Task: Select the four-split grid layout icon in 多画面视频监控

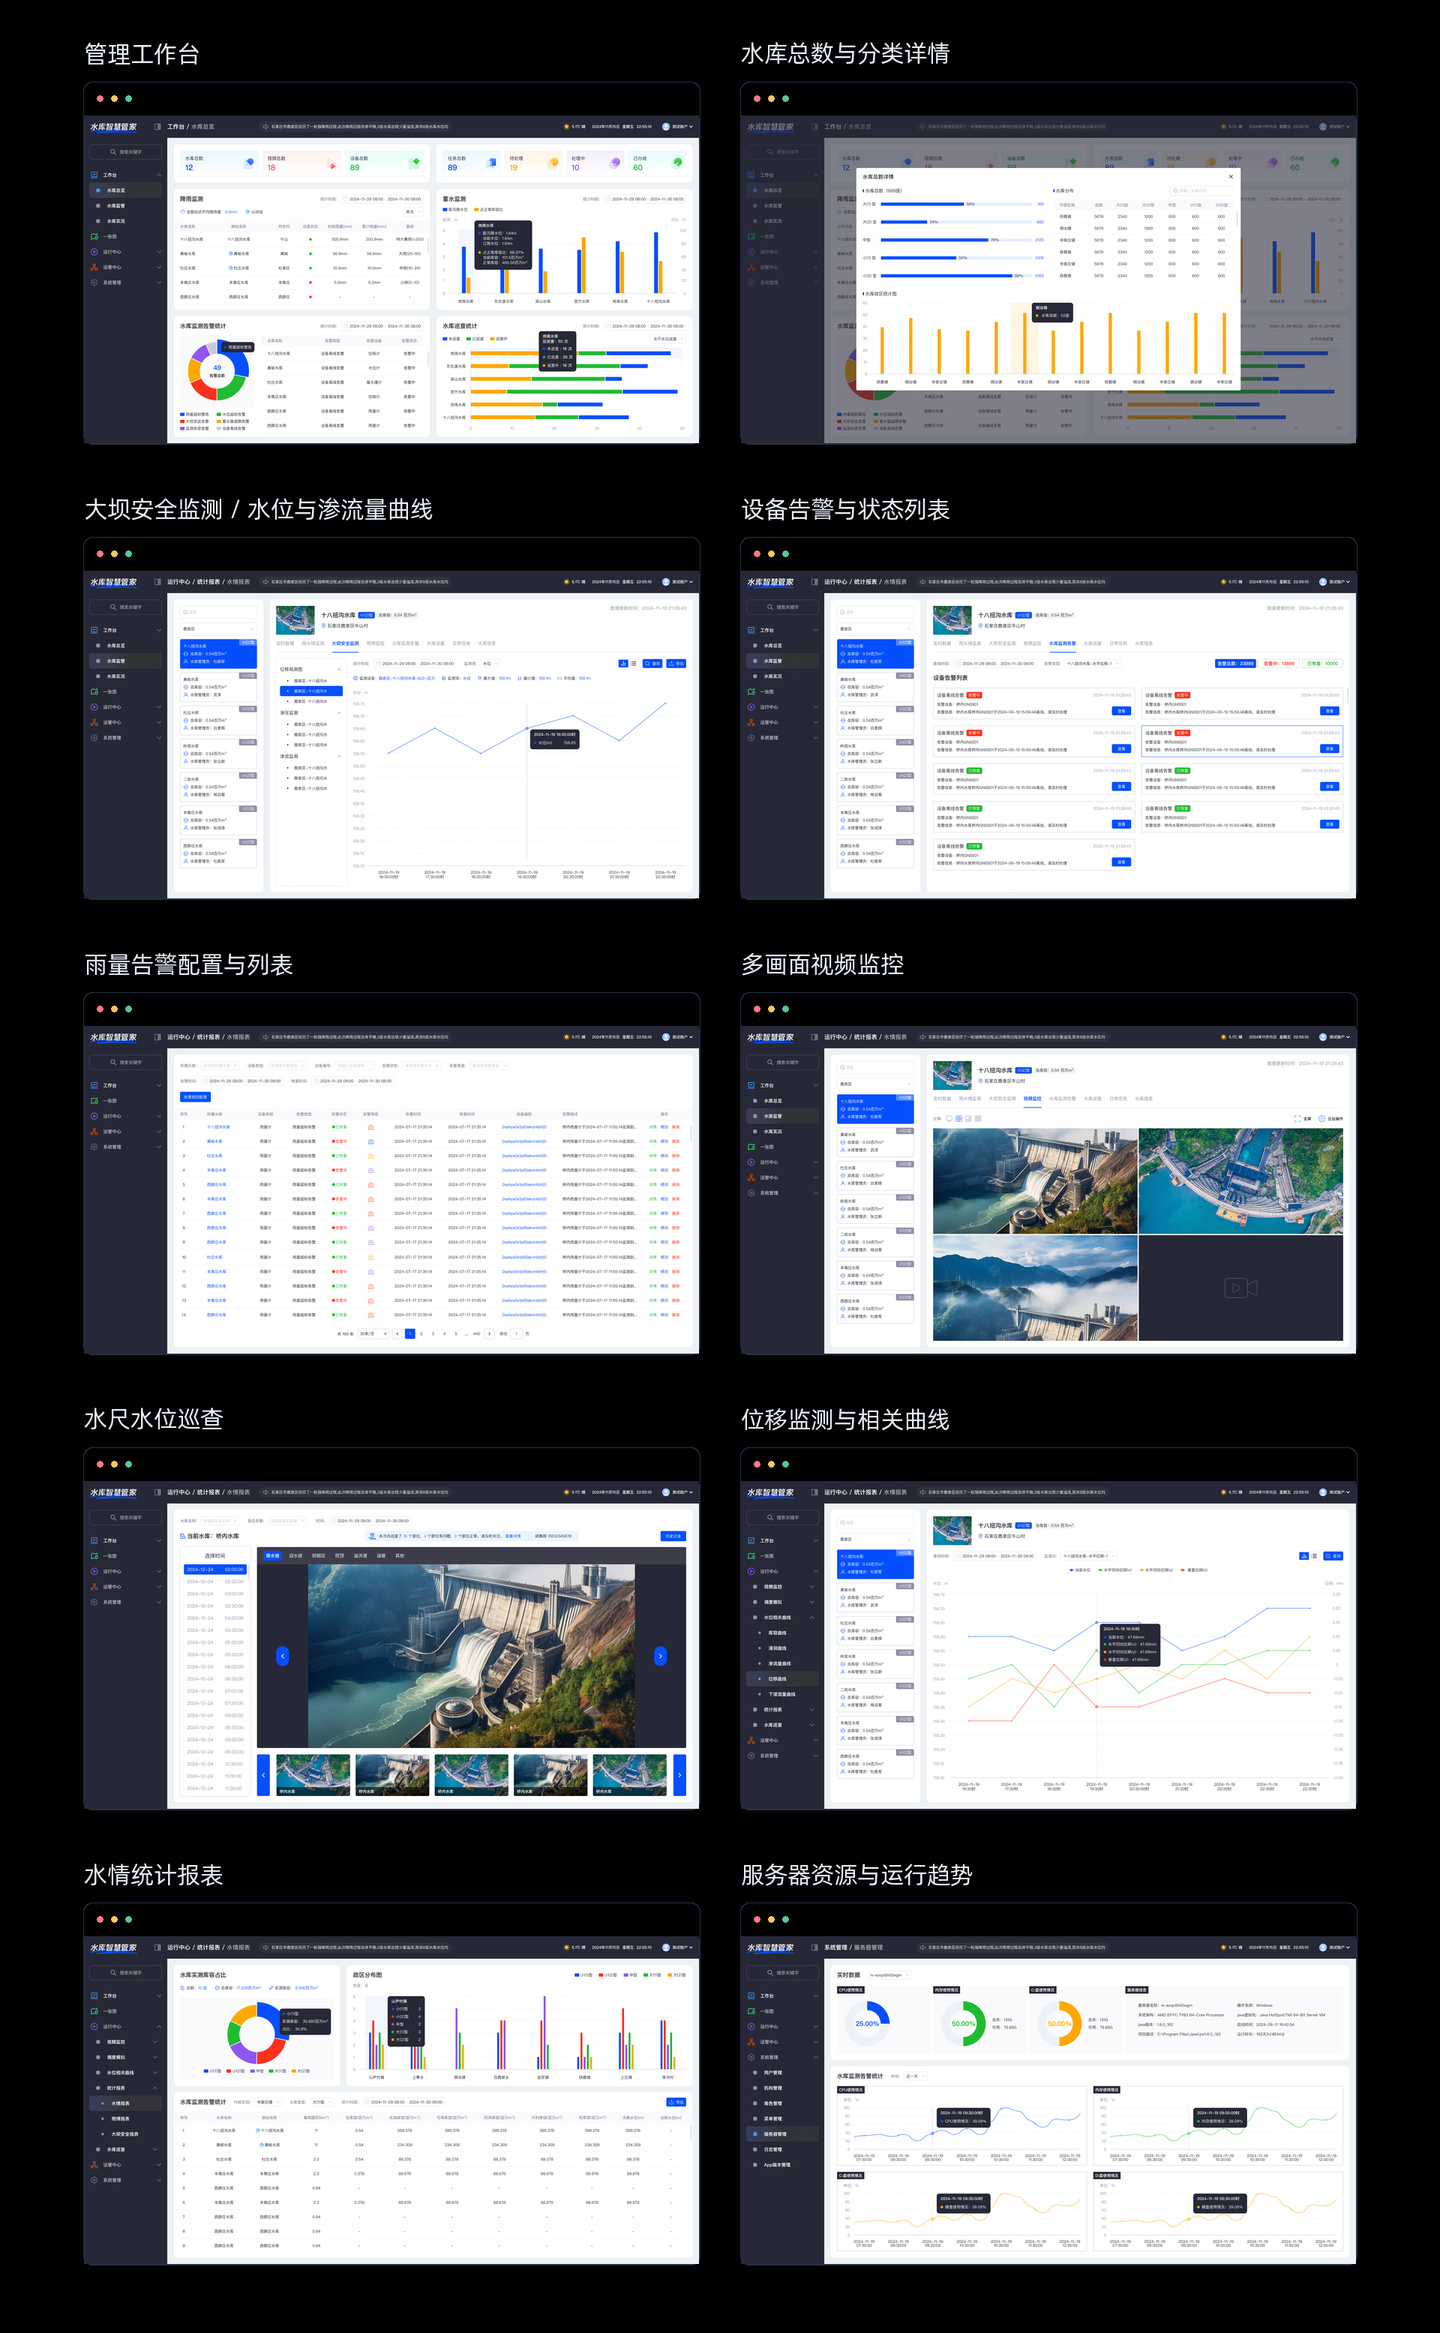Action: pos(958,1118)
